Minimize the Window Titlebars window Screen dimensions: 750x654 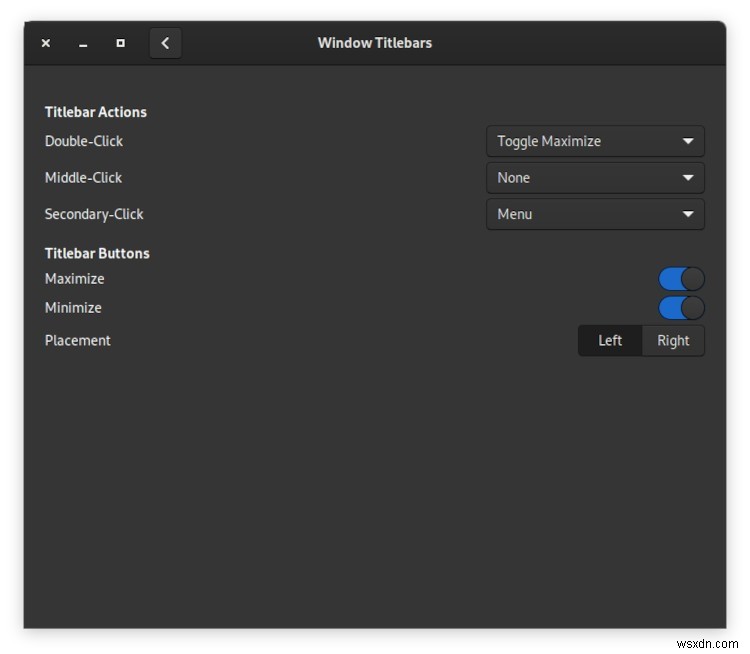pos(83,43)
